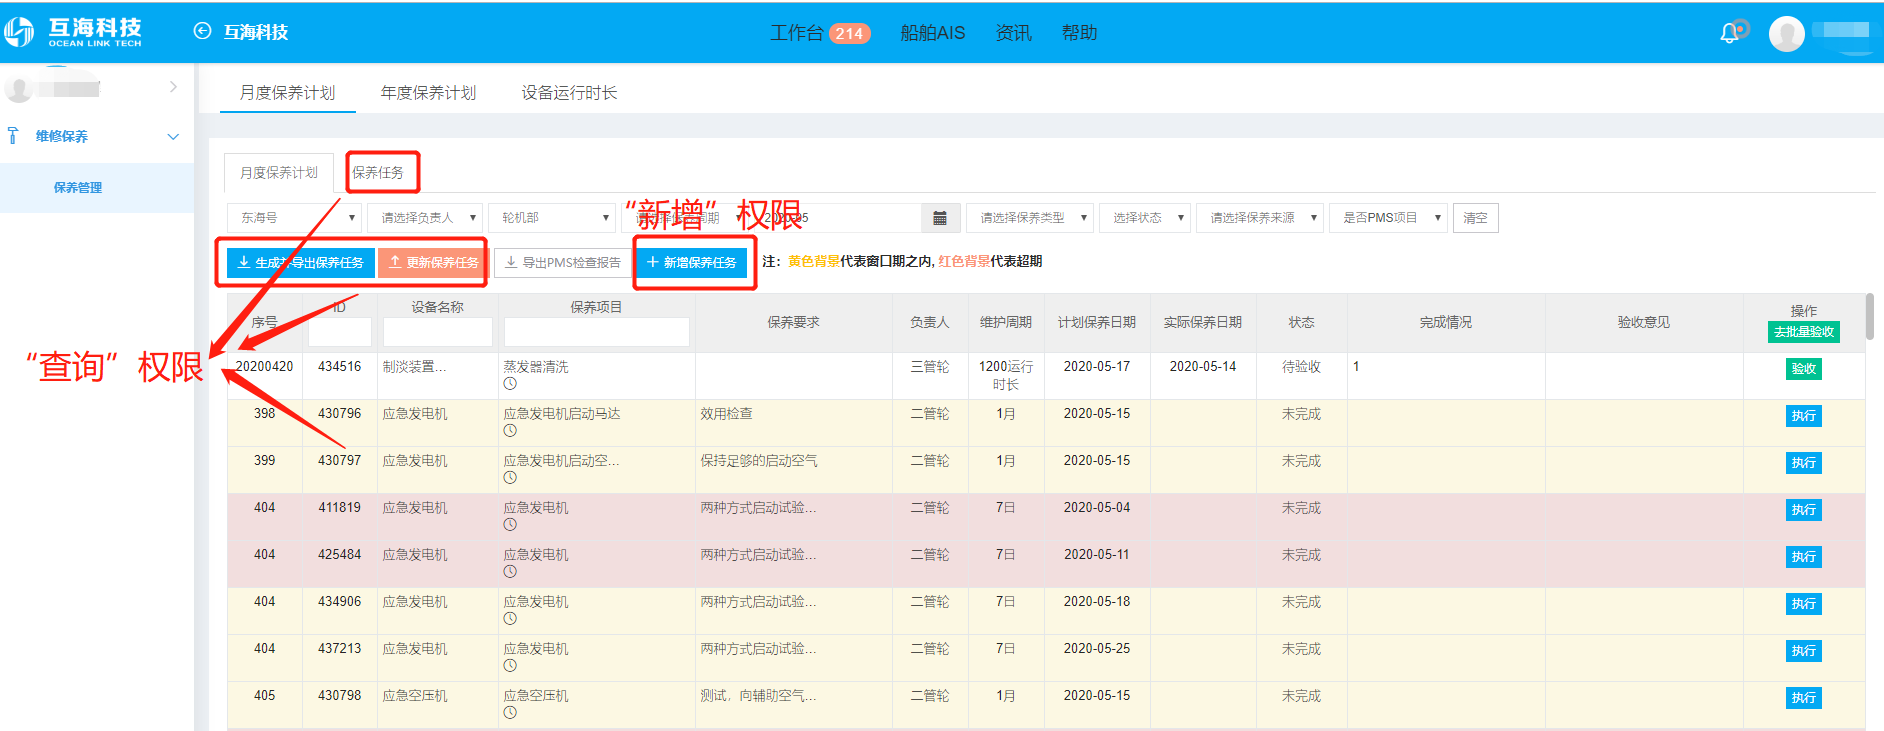Click 去批量验收 button in header
The height and width of the screenshot is (731, 1884).
pos(1804,332)
